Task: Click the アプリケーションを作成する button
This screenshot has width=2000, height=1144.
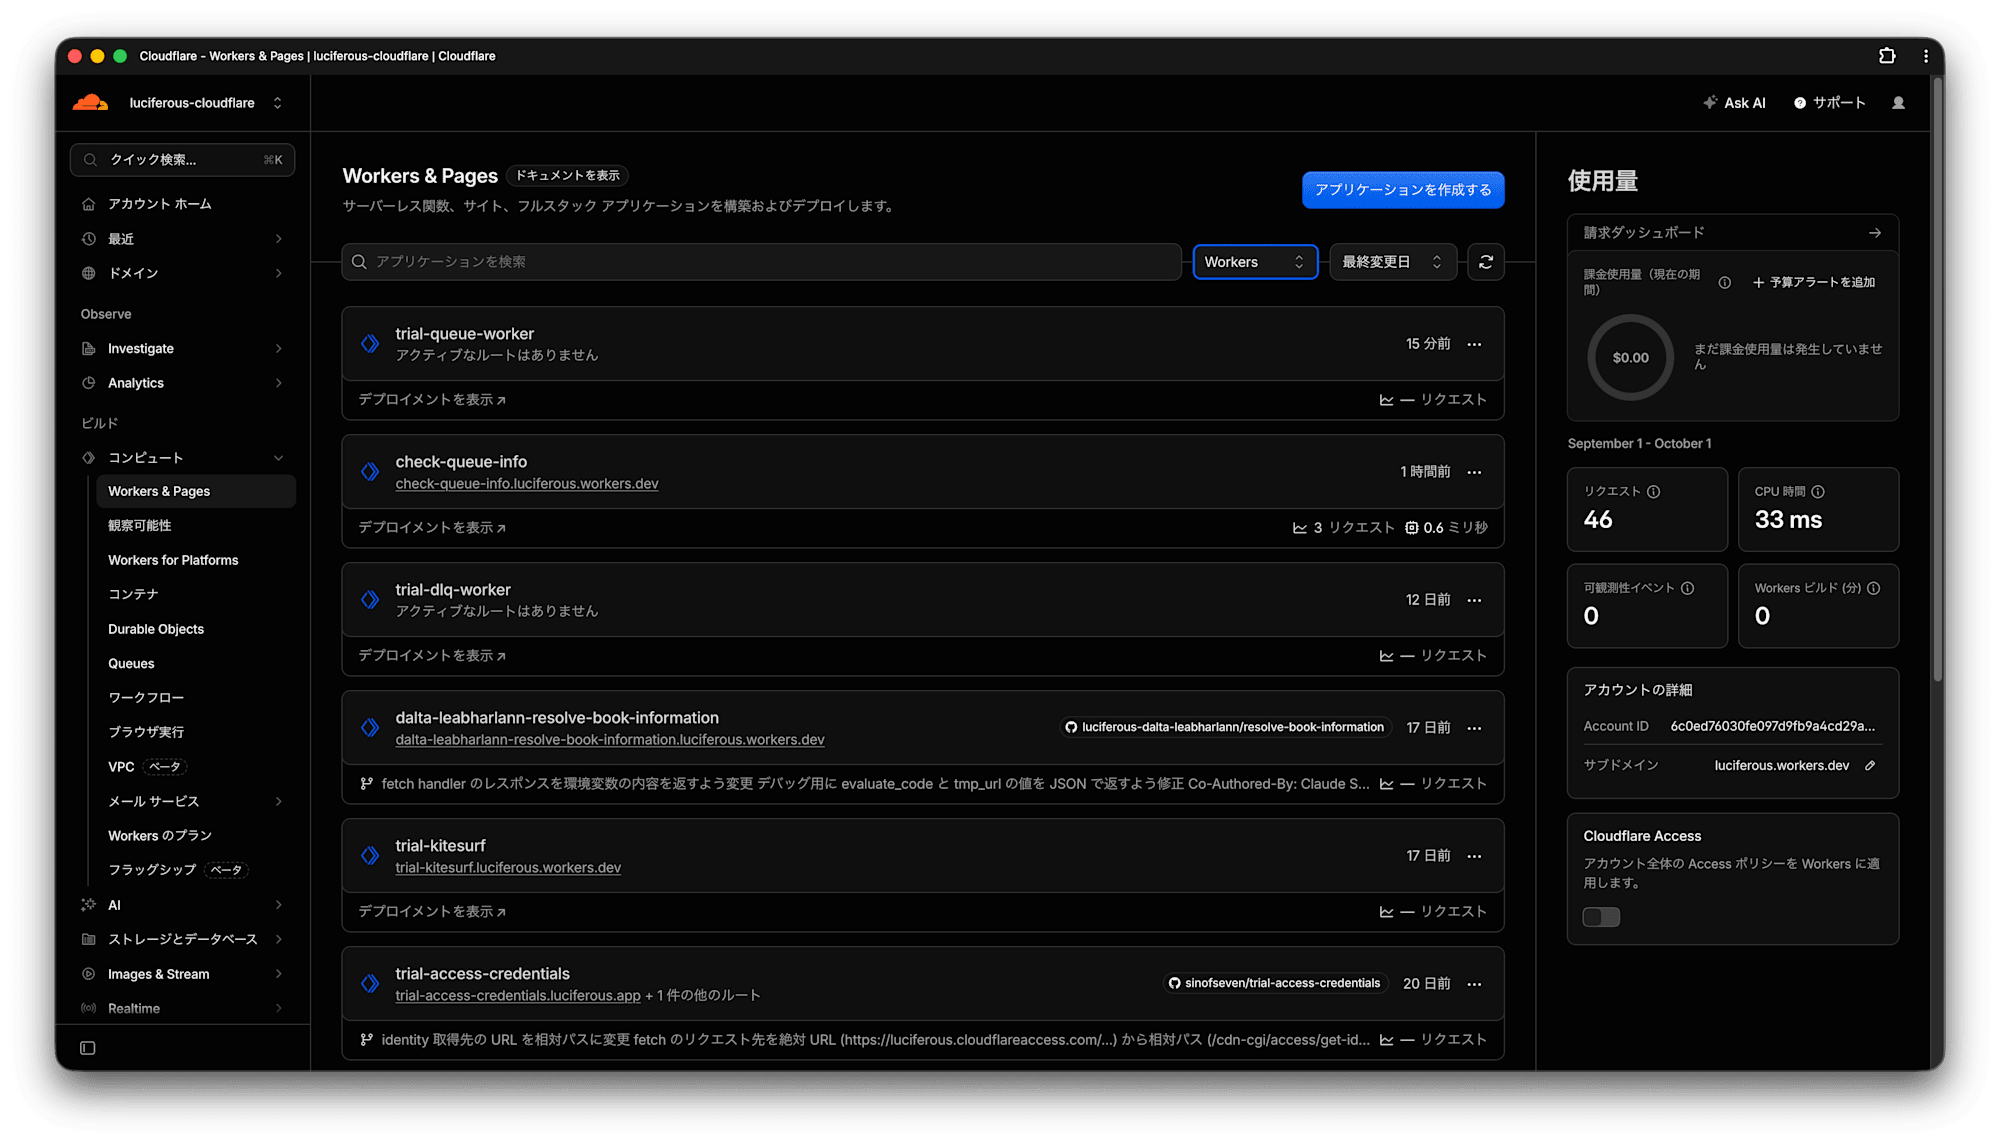Action: click(1403, 190)
